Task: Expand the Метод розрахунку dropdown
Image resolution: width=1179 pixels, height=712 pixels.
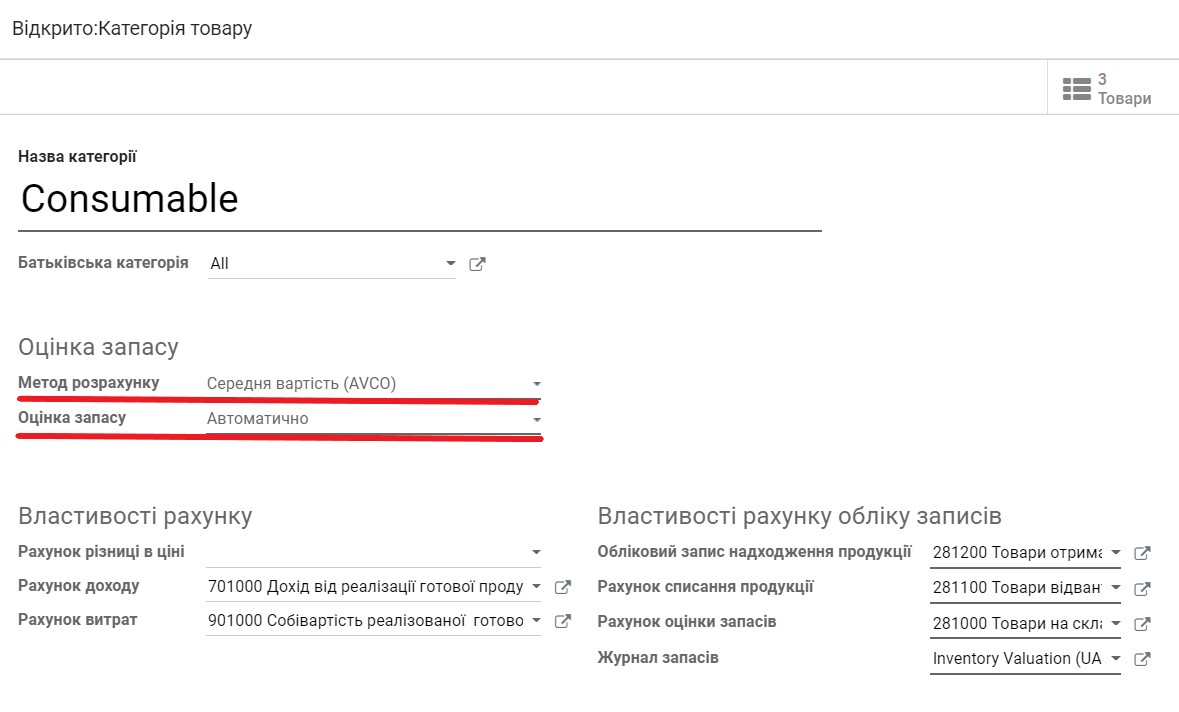Action: 537,383
